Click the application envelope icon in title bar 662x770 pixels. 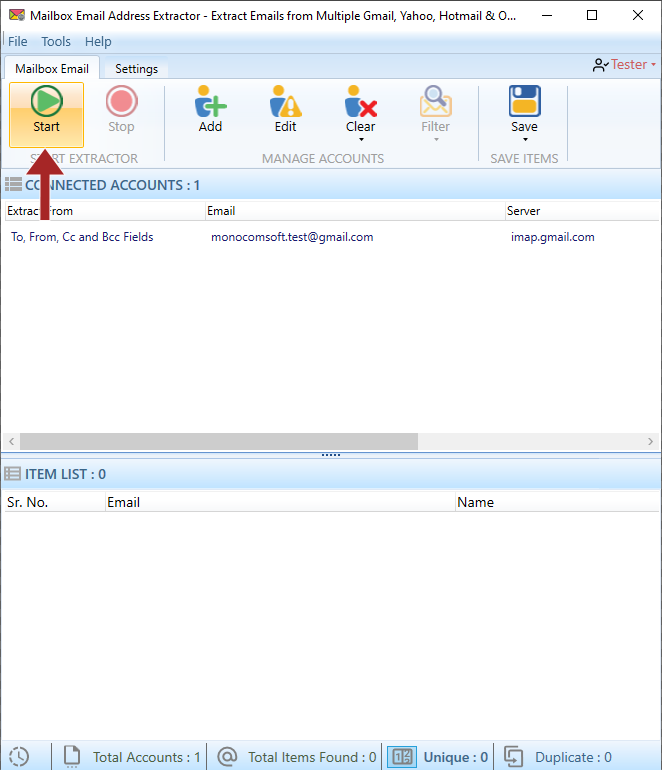coord(17,15)
